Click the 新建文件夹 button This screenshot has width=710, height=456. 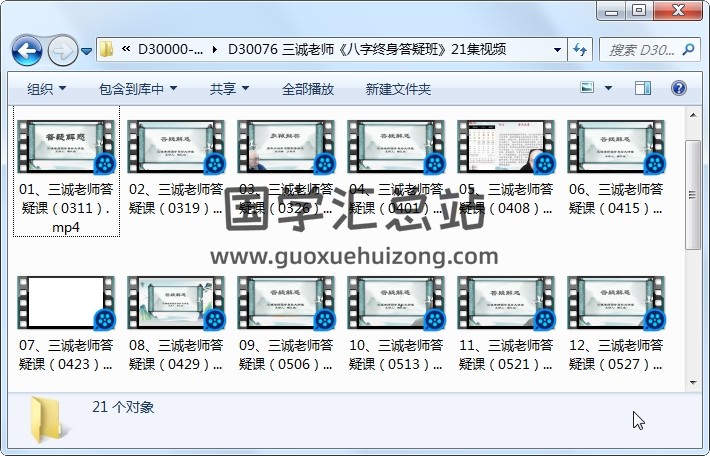398,89
